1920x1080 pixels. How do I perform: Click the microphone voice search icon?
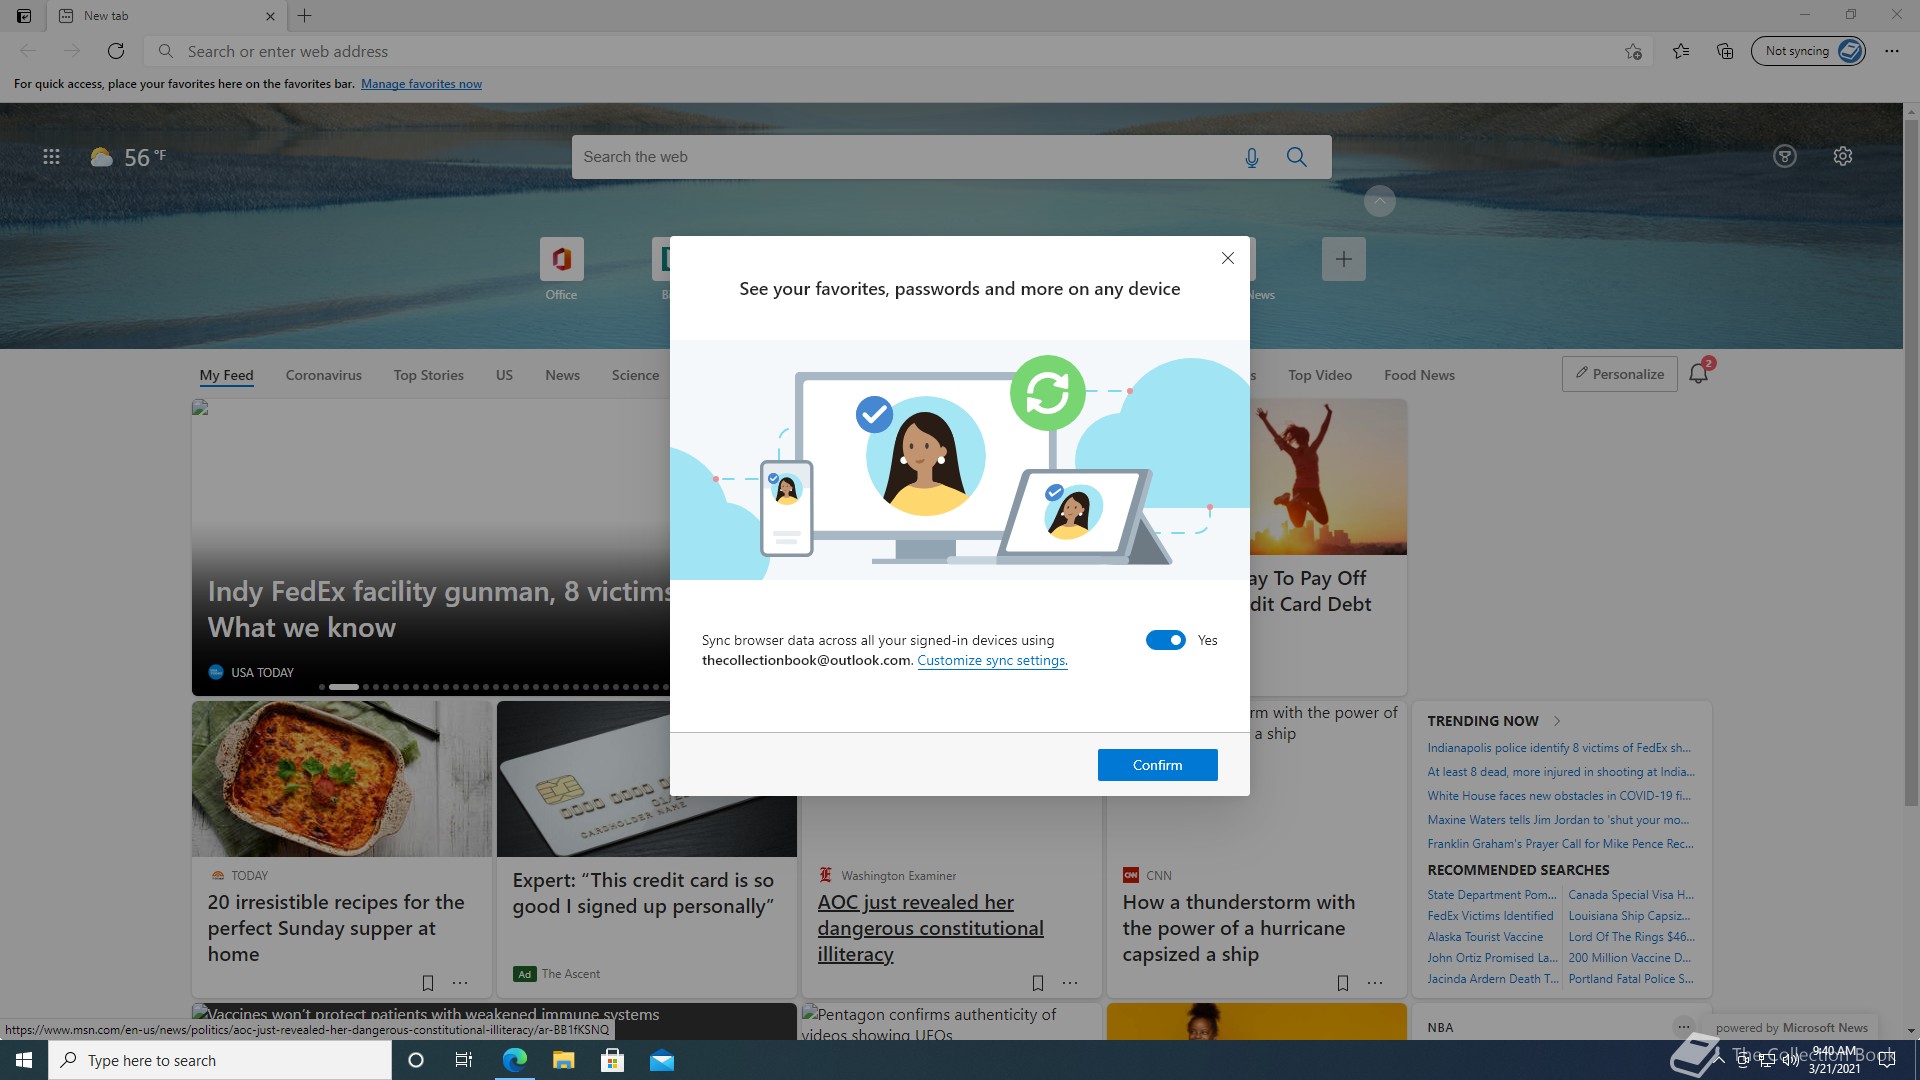point(1251,157)
